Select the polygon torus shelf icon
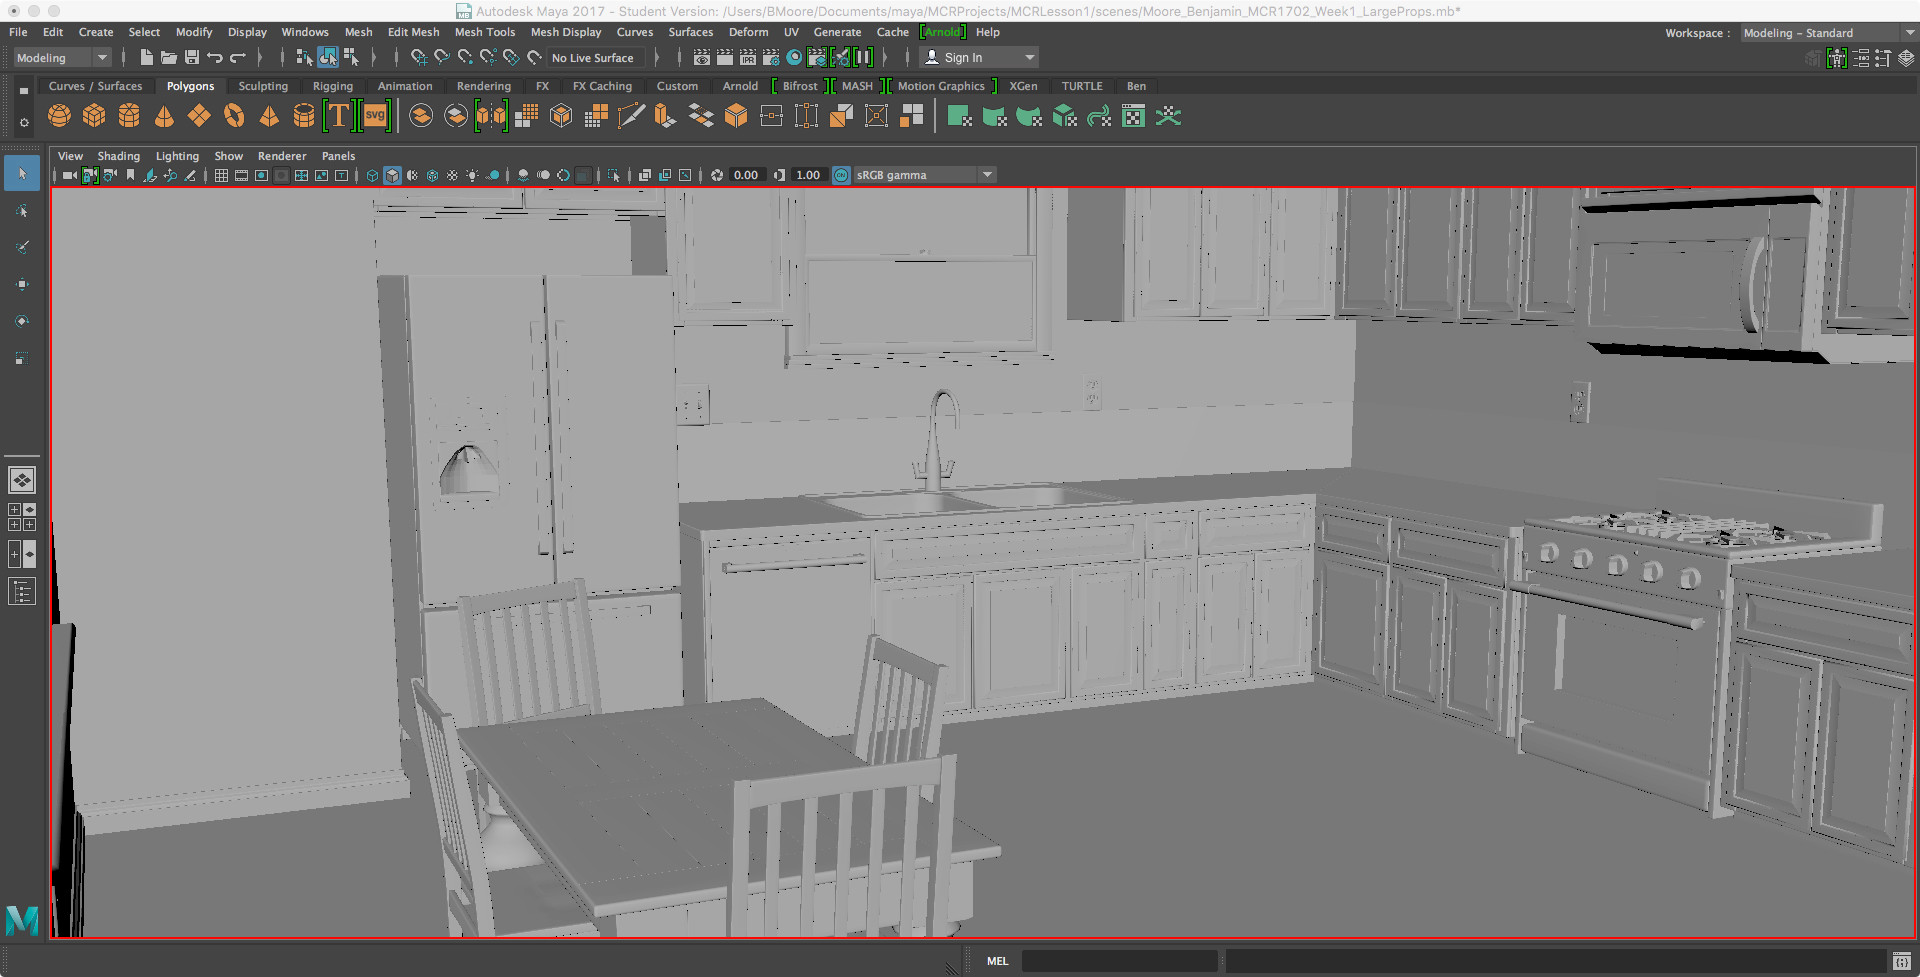This screenshot has width=1920, height=977. 234,117
